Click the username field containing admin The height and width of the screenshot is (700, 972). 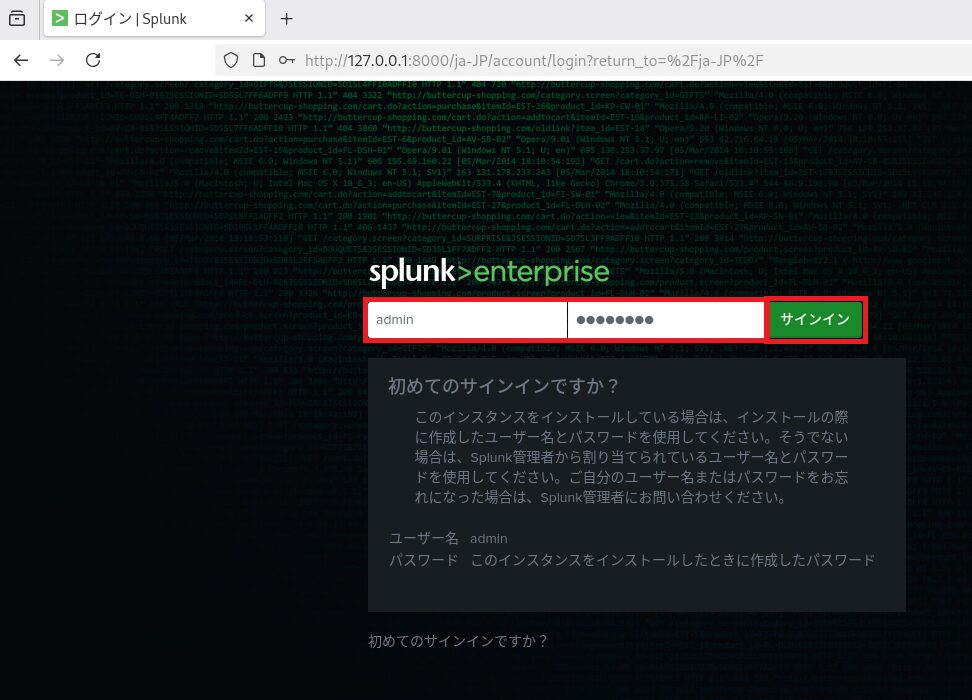tap(466, 320)
